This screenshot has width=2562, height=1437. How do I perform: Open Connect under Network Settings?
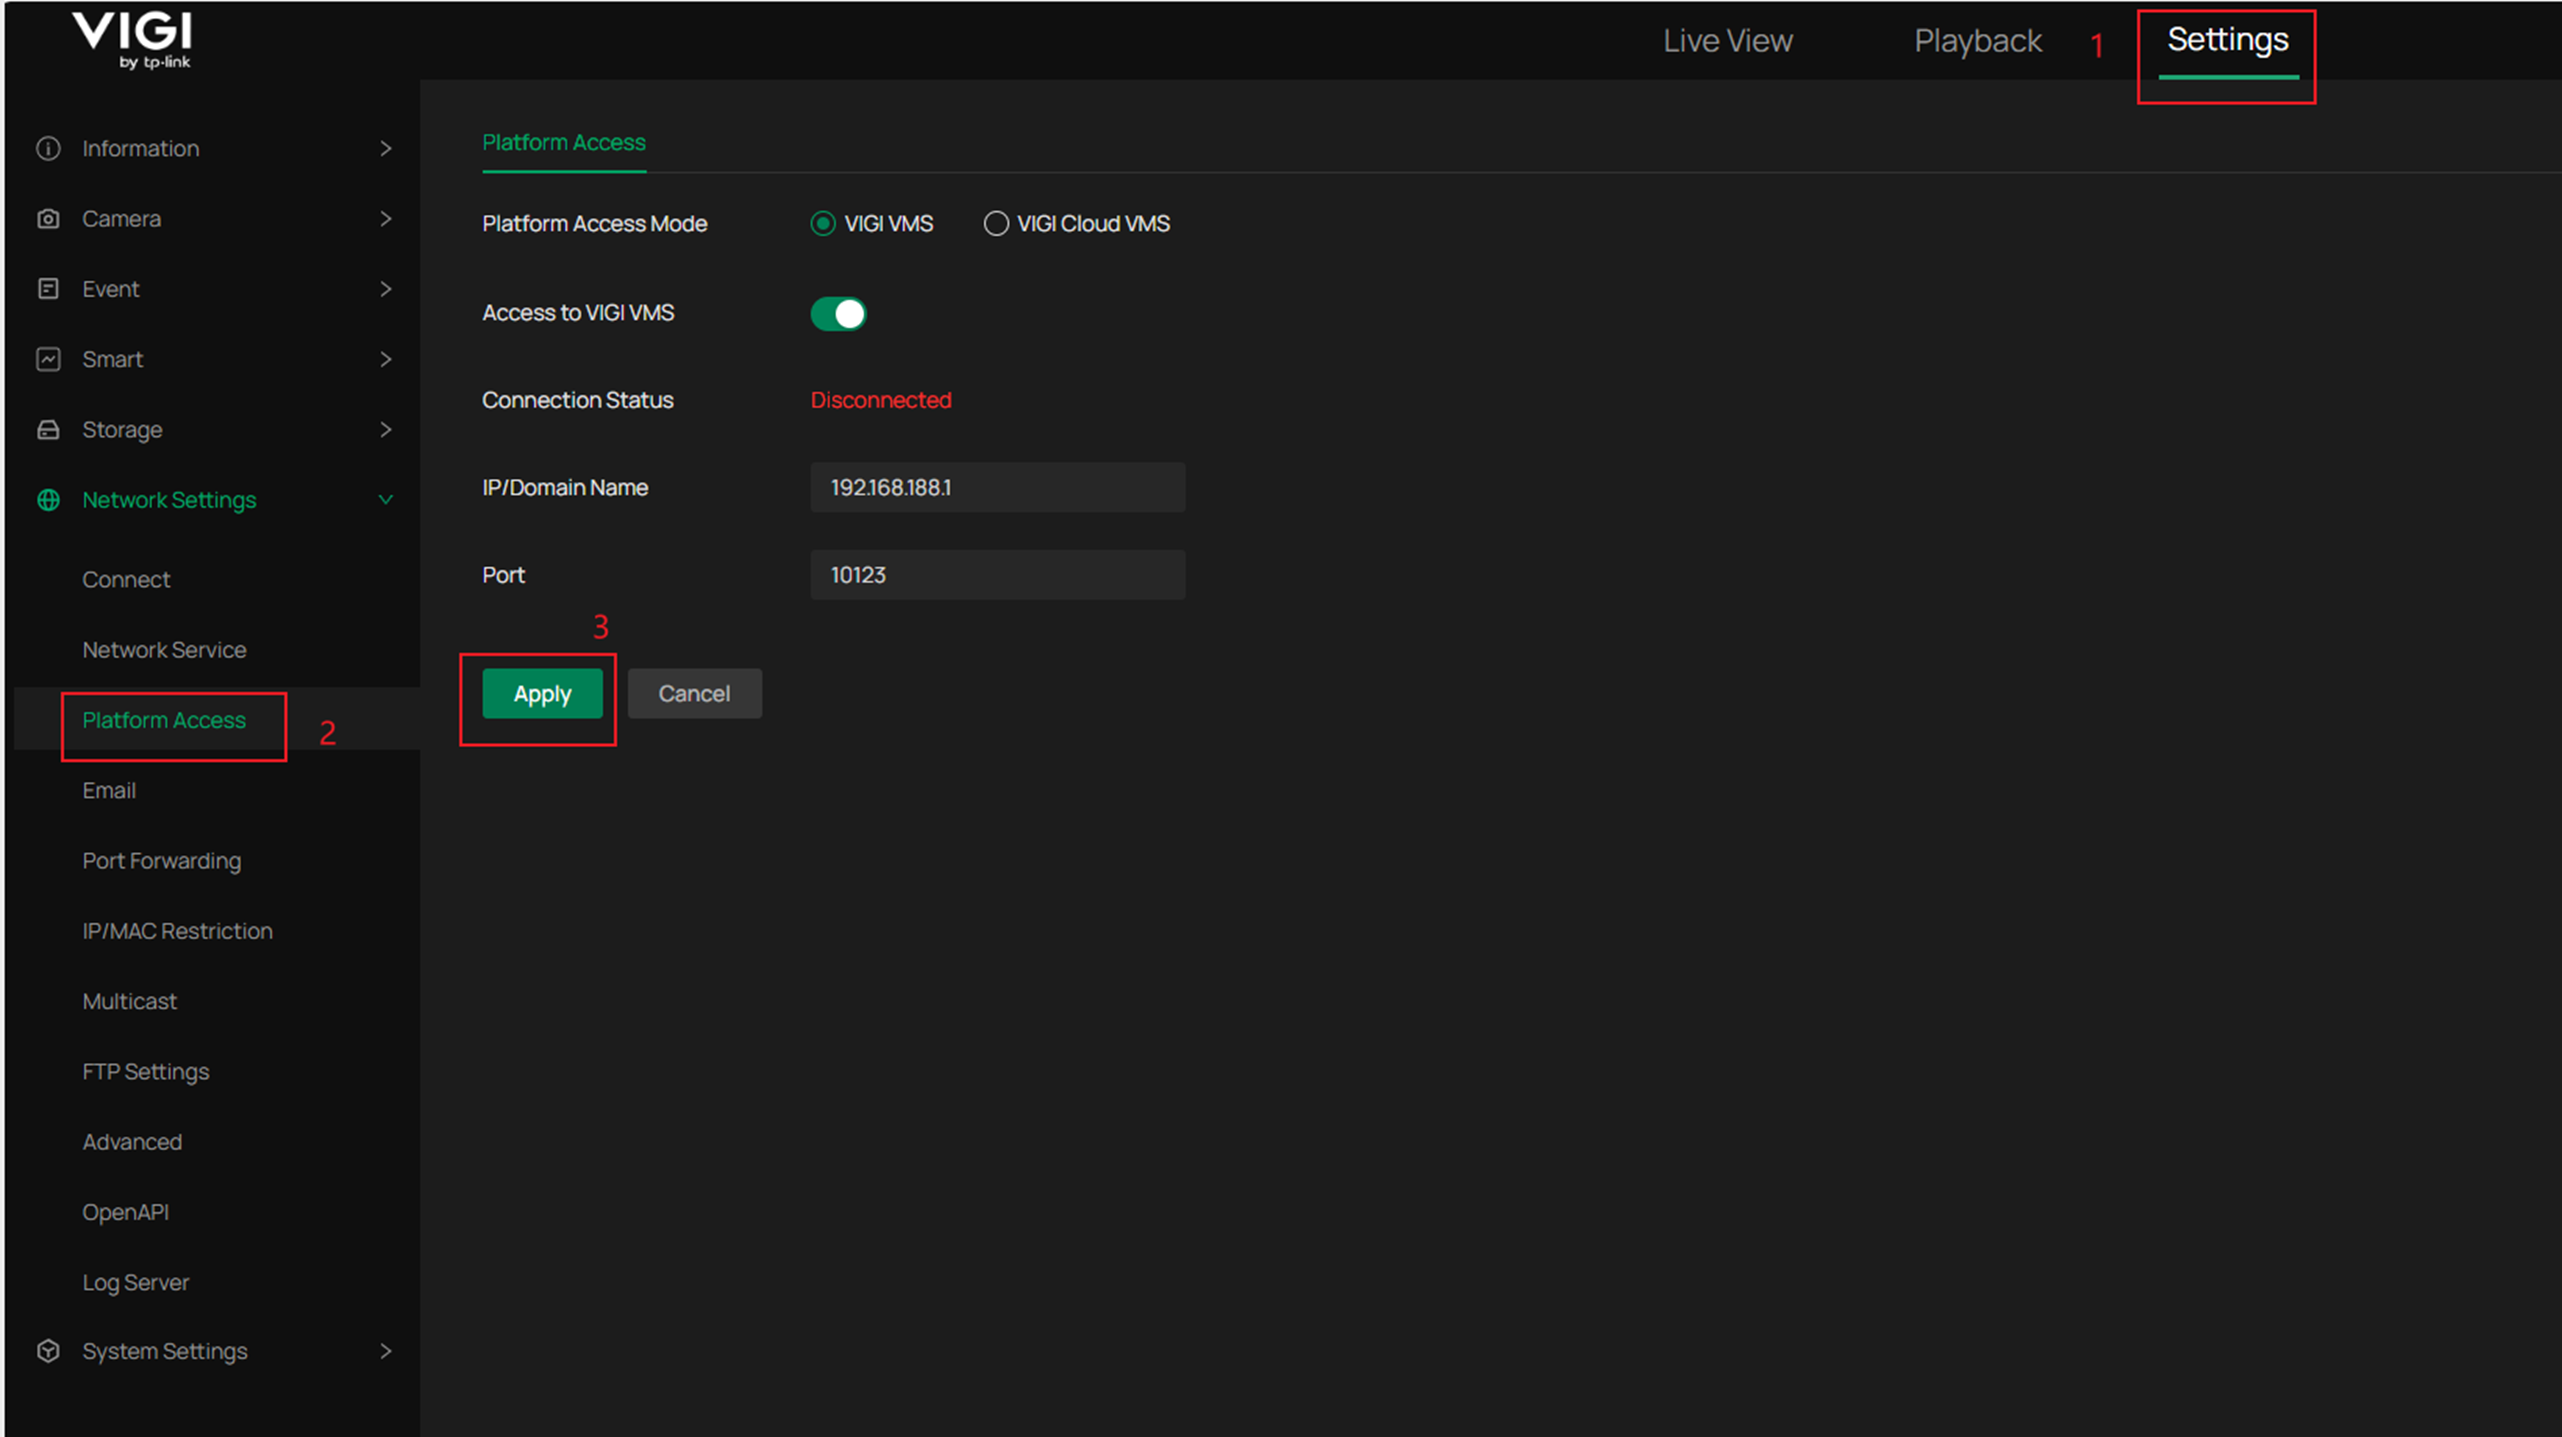tap(126, 579)
